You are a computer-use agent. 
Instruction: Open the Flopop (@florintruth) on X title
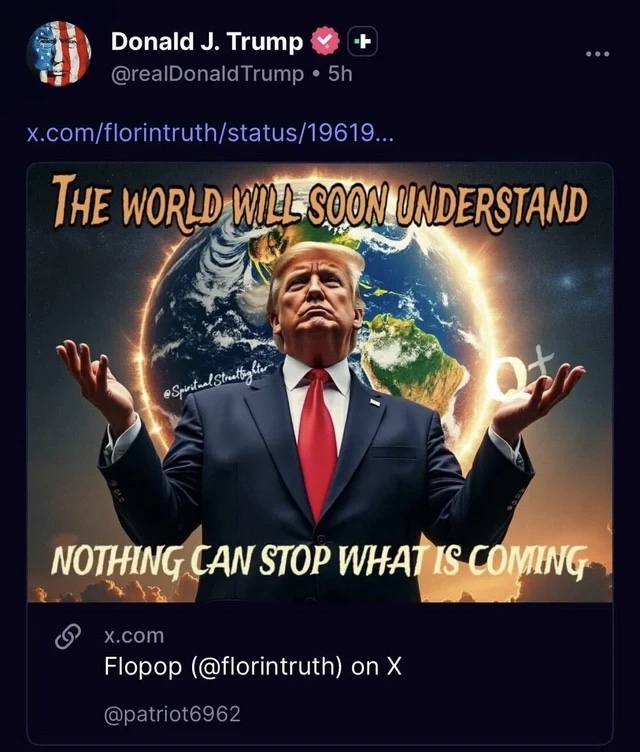253,666
